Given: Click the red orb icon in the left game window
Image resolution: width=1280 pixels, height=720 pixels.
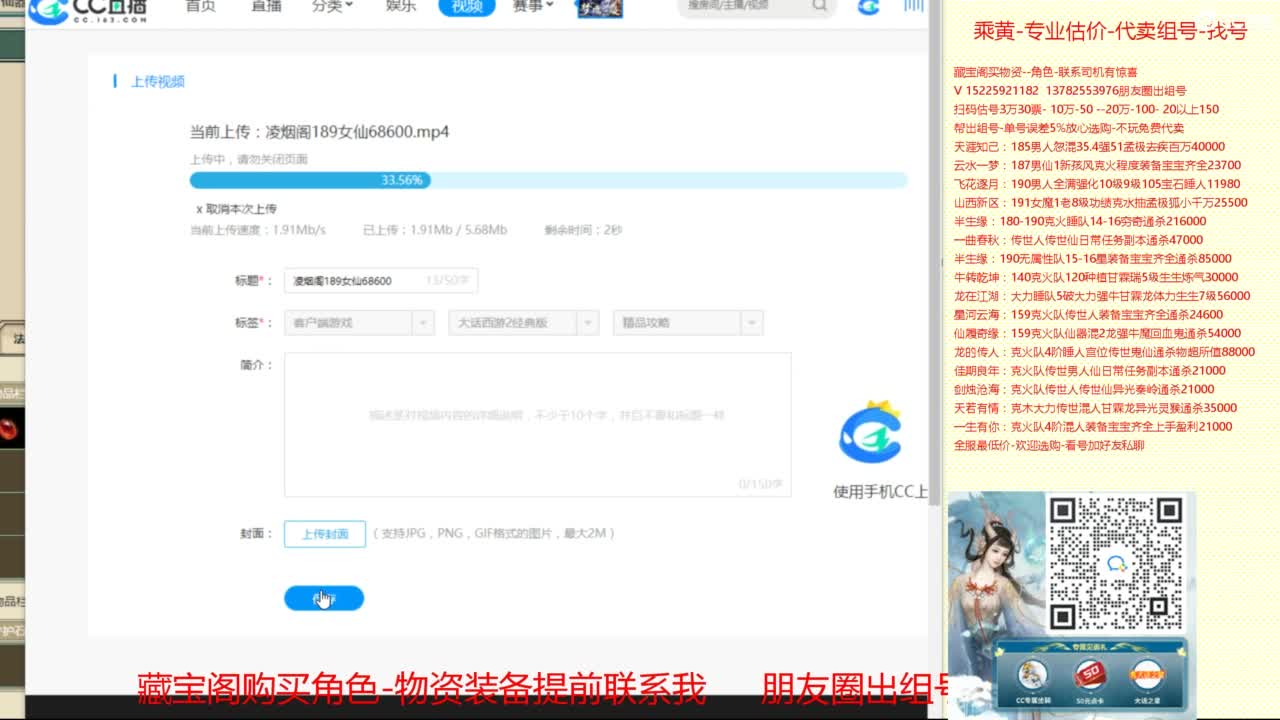Looking at the screenshot, I should tap(9, 430).
